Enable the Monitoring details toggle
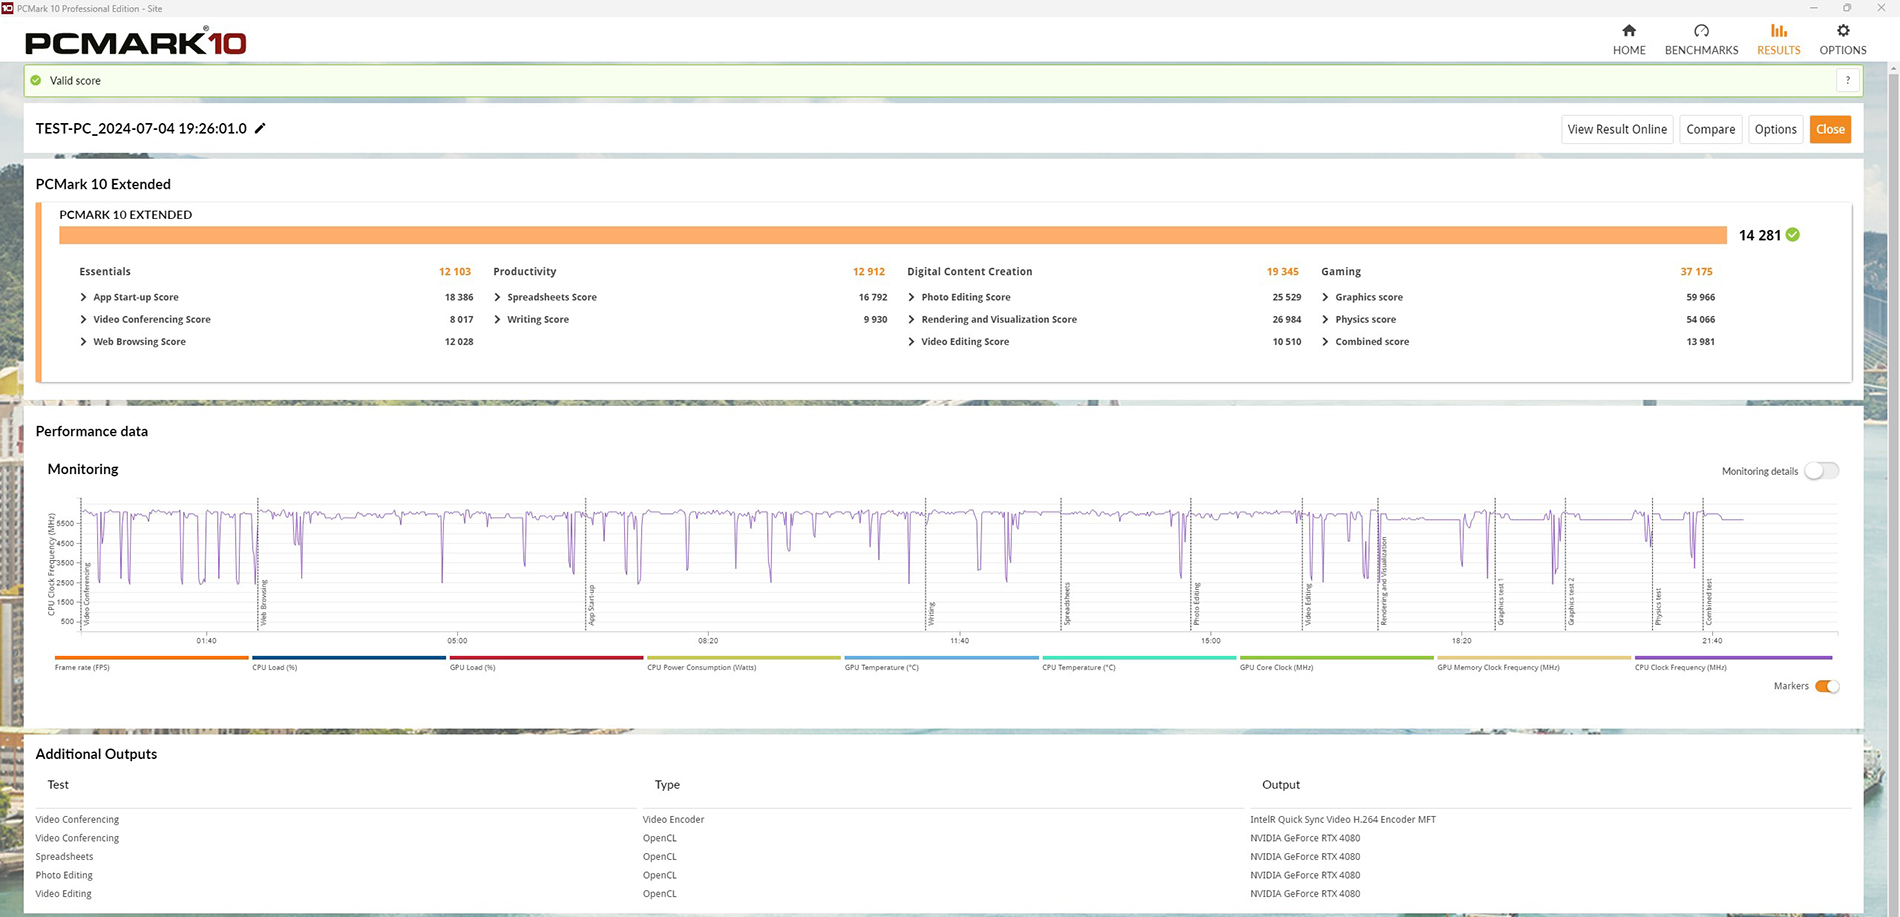The width and height of the screenshot is (1900, 917). click(x=1822, y=471)
